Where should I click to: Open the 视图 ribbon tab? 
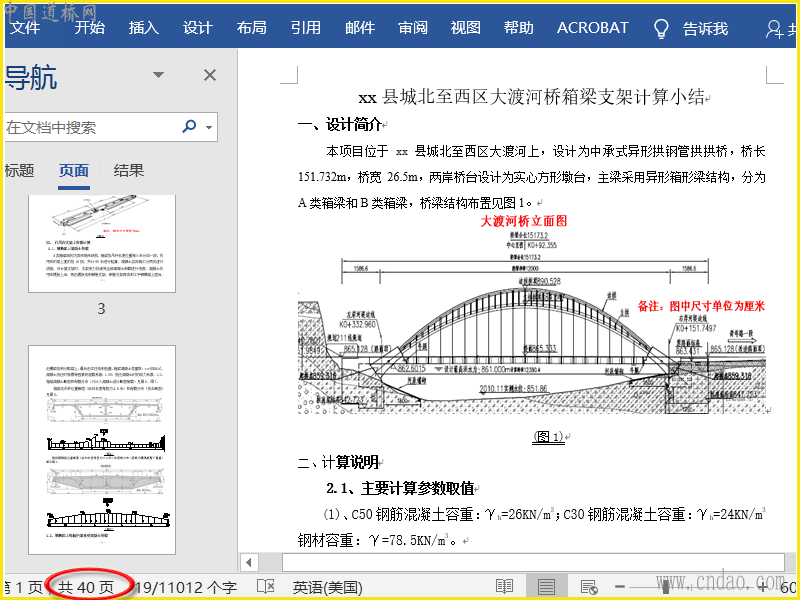click(466, 28)
